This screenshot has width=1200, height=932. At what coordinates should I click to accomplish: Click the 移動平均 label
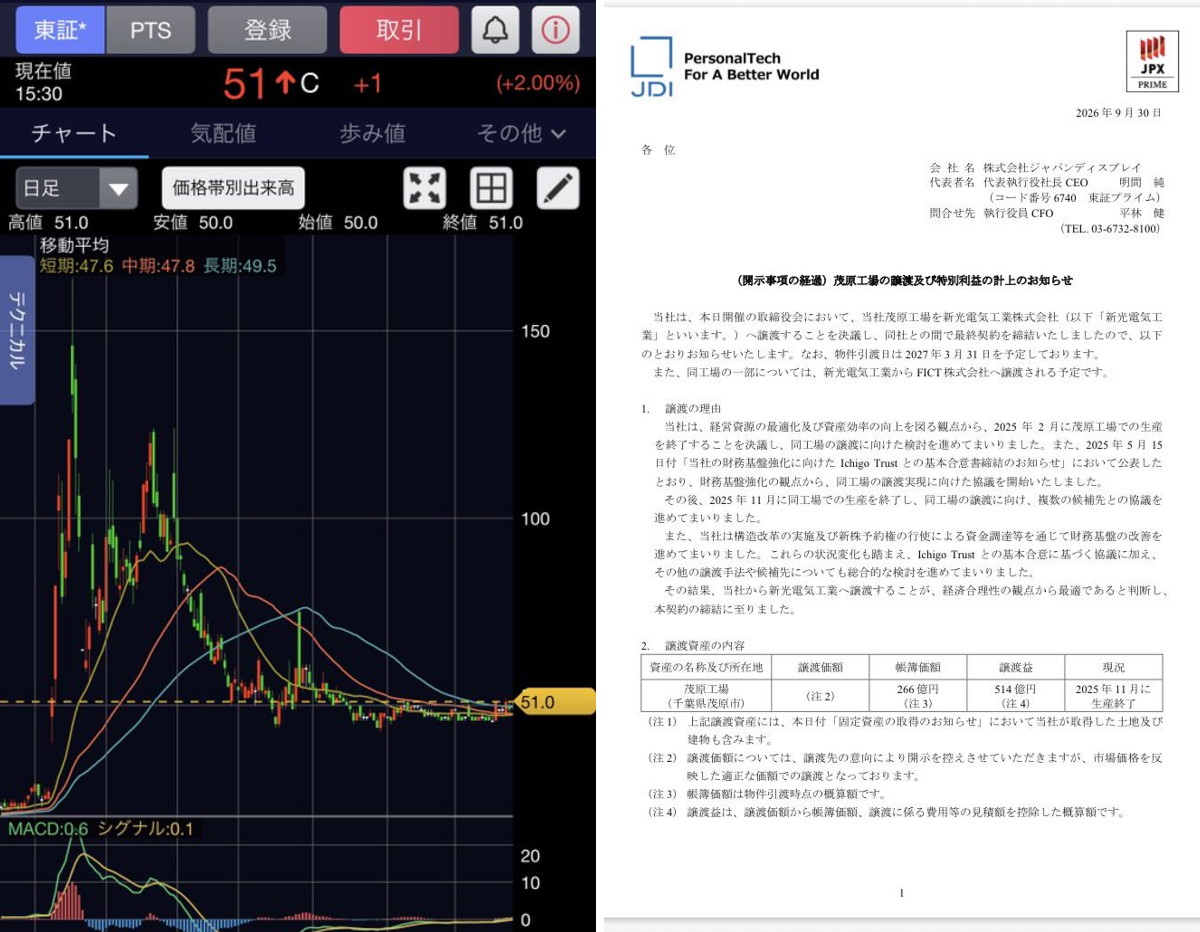tap(74, 245)
